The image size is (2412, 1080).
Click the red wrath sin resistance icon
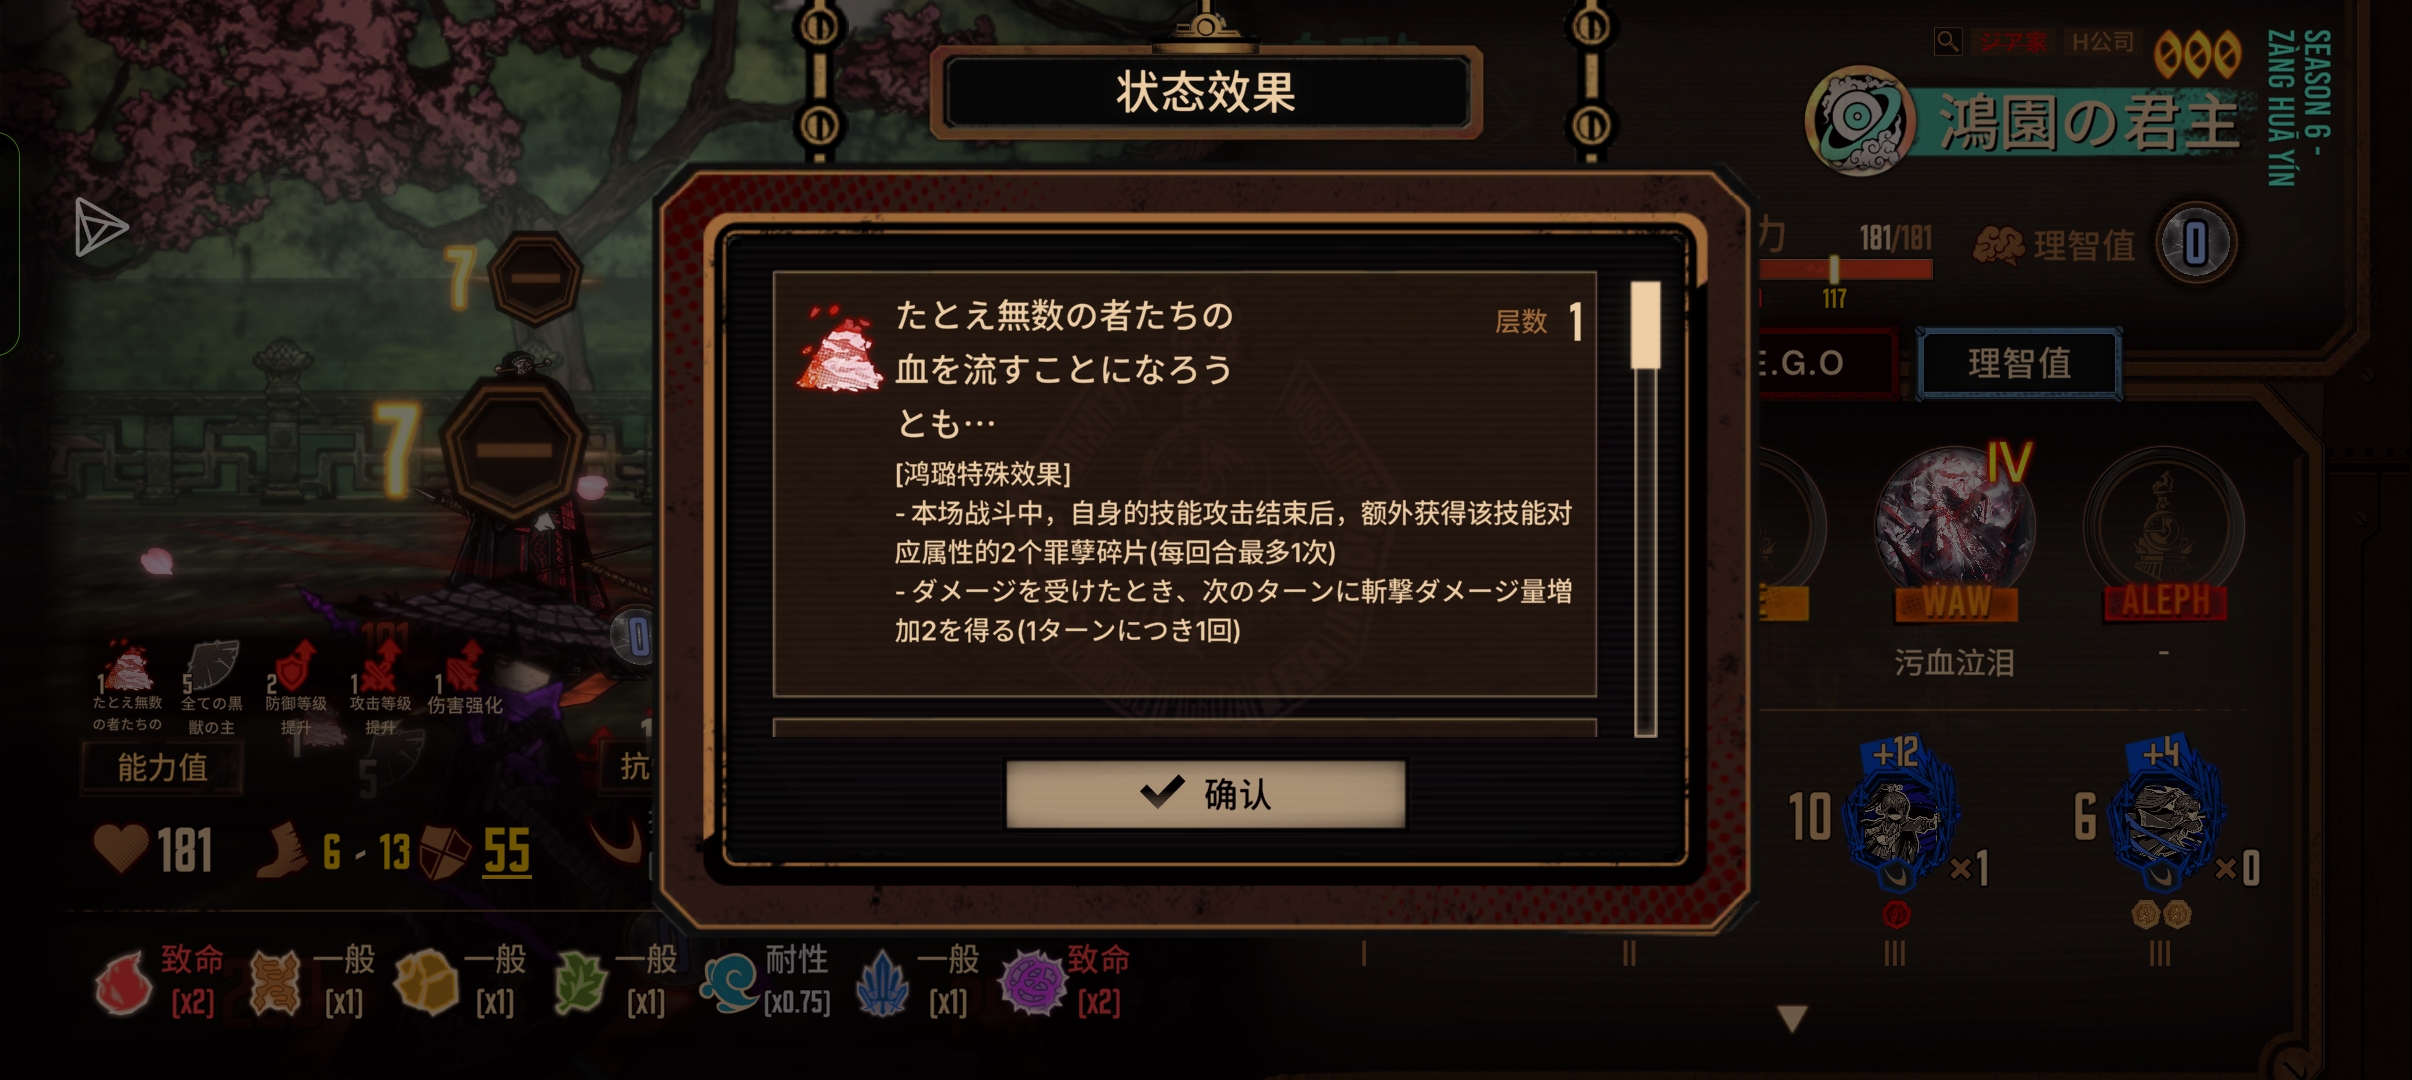coord(124,983)
